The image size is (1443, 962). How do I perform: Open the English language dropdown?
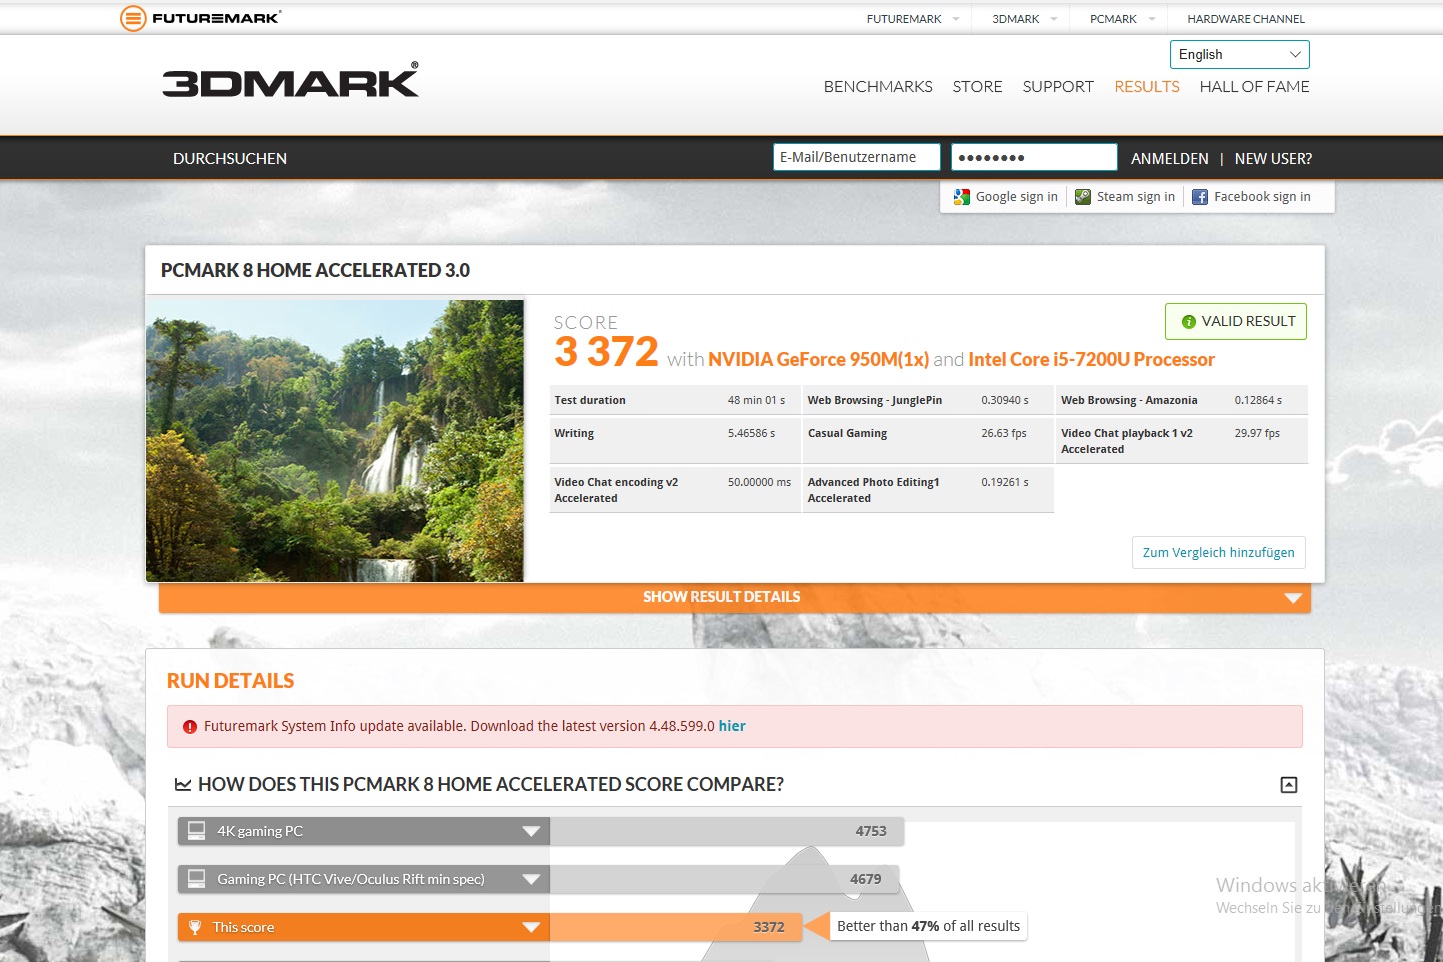point(1239,54)
